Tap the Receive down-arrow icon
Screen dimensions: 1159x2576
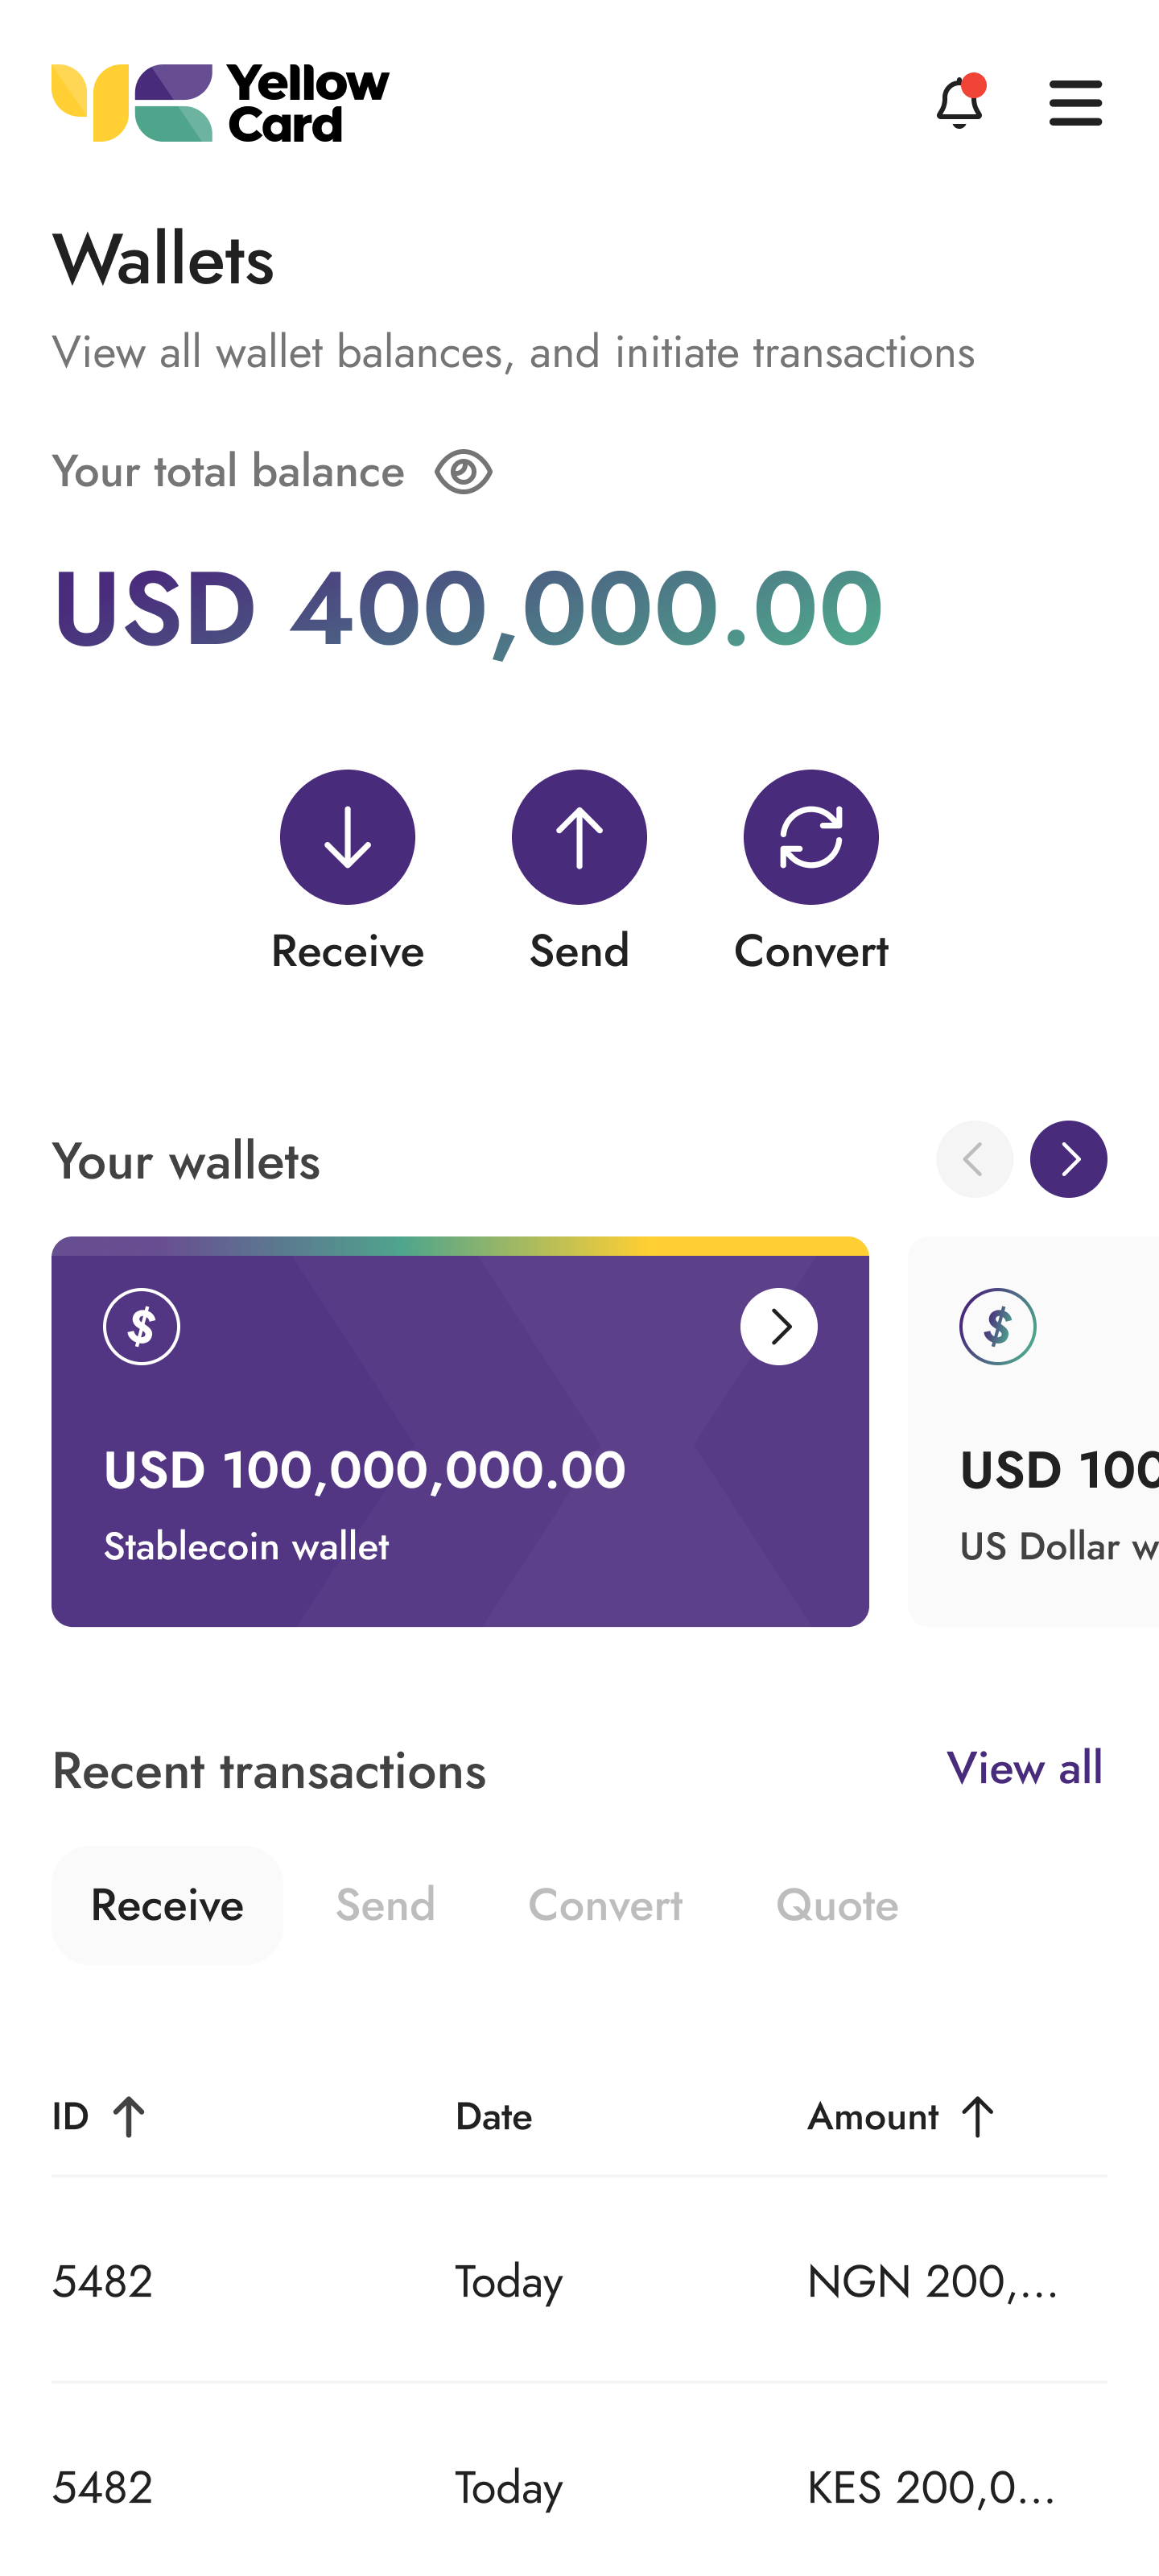click(347, 837)
